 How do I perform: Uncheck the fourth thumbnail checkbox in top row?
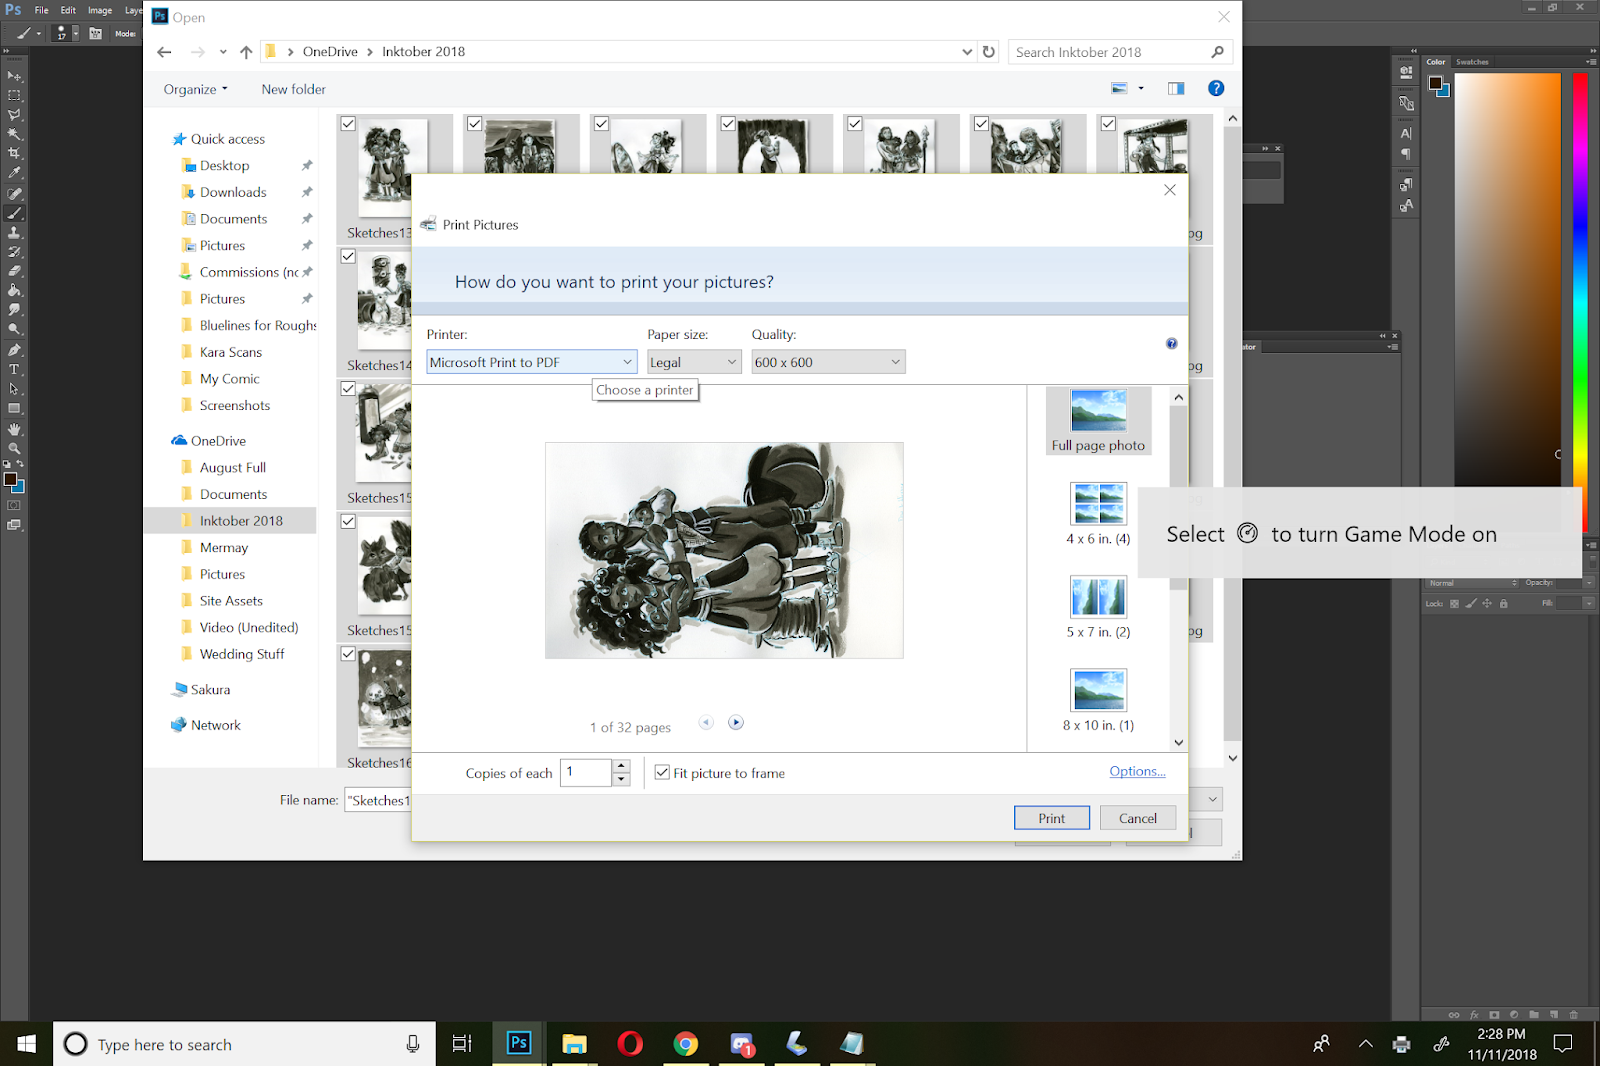pos(728,124)
